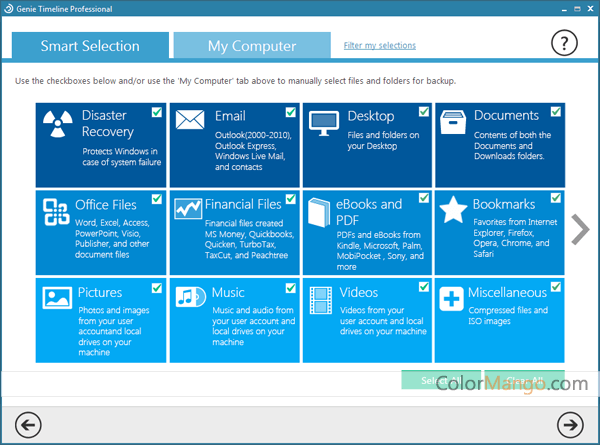Image resolution: width=600 pixels, height=445 pixels.
Task: Open the Filter my selections link
Action: [x=380, y=46]
